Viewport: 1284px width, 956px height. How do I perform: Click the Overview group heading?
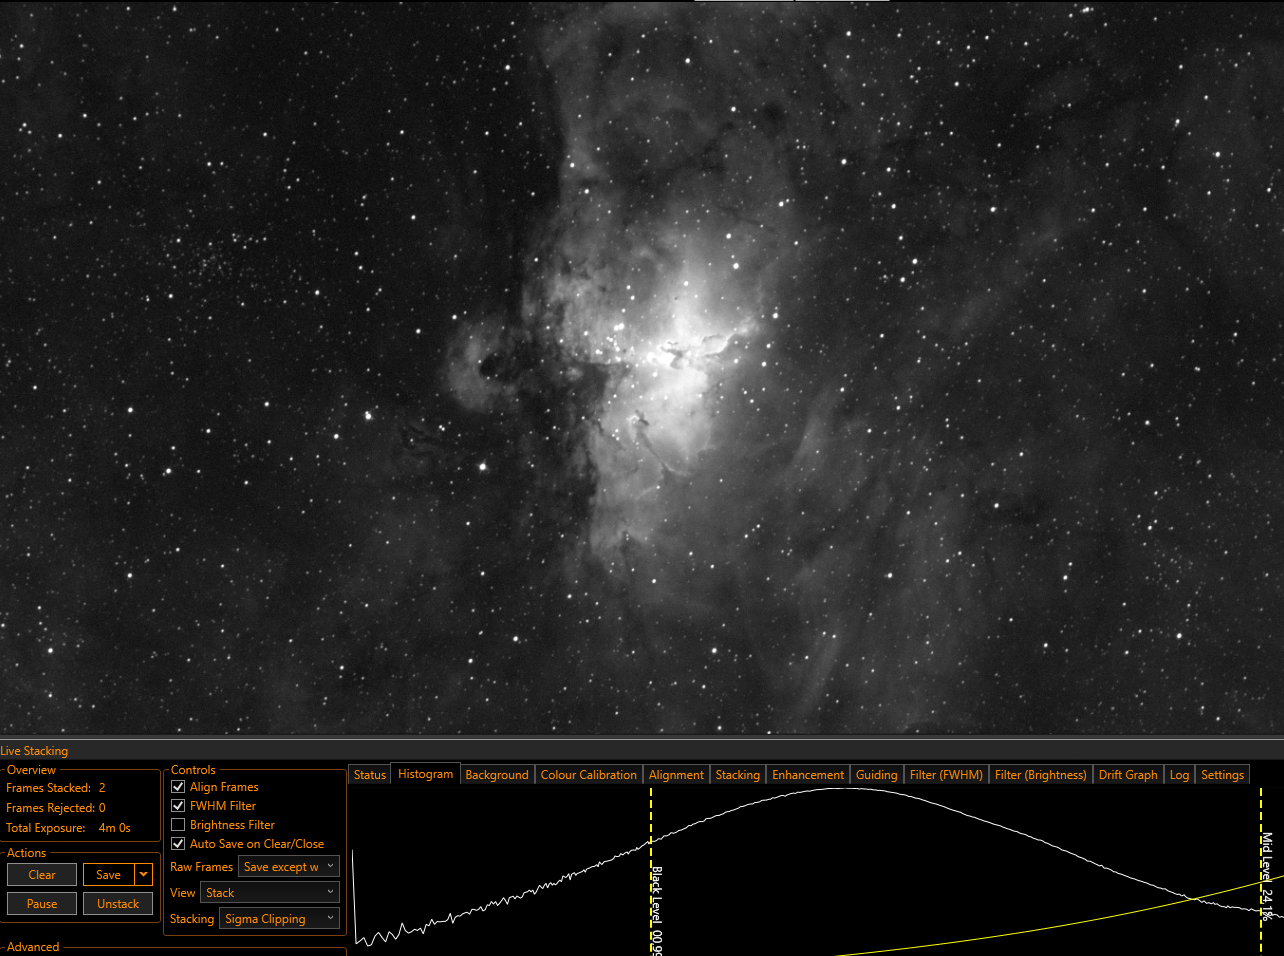32,770
